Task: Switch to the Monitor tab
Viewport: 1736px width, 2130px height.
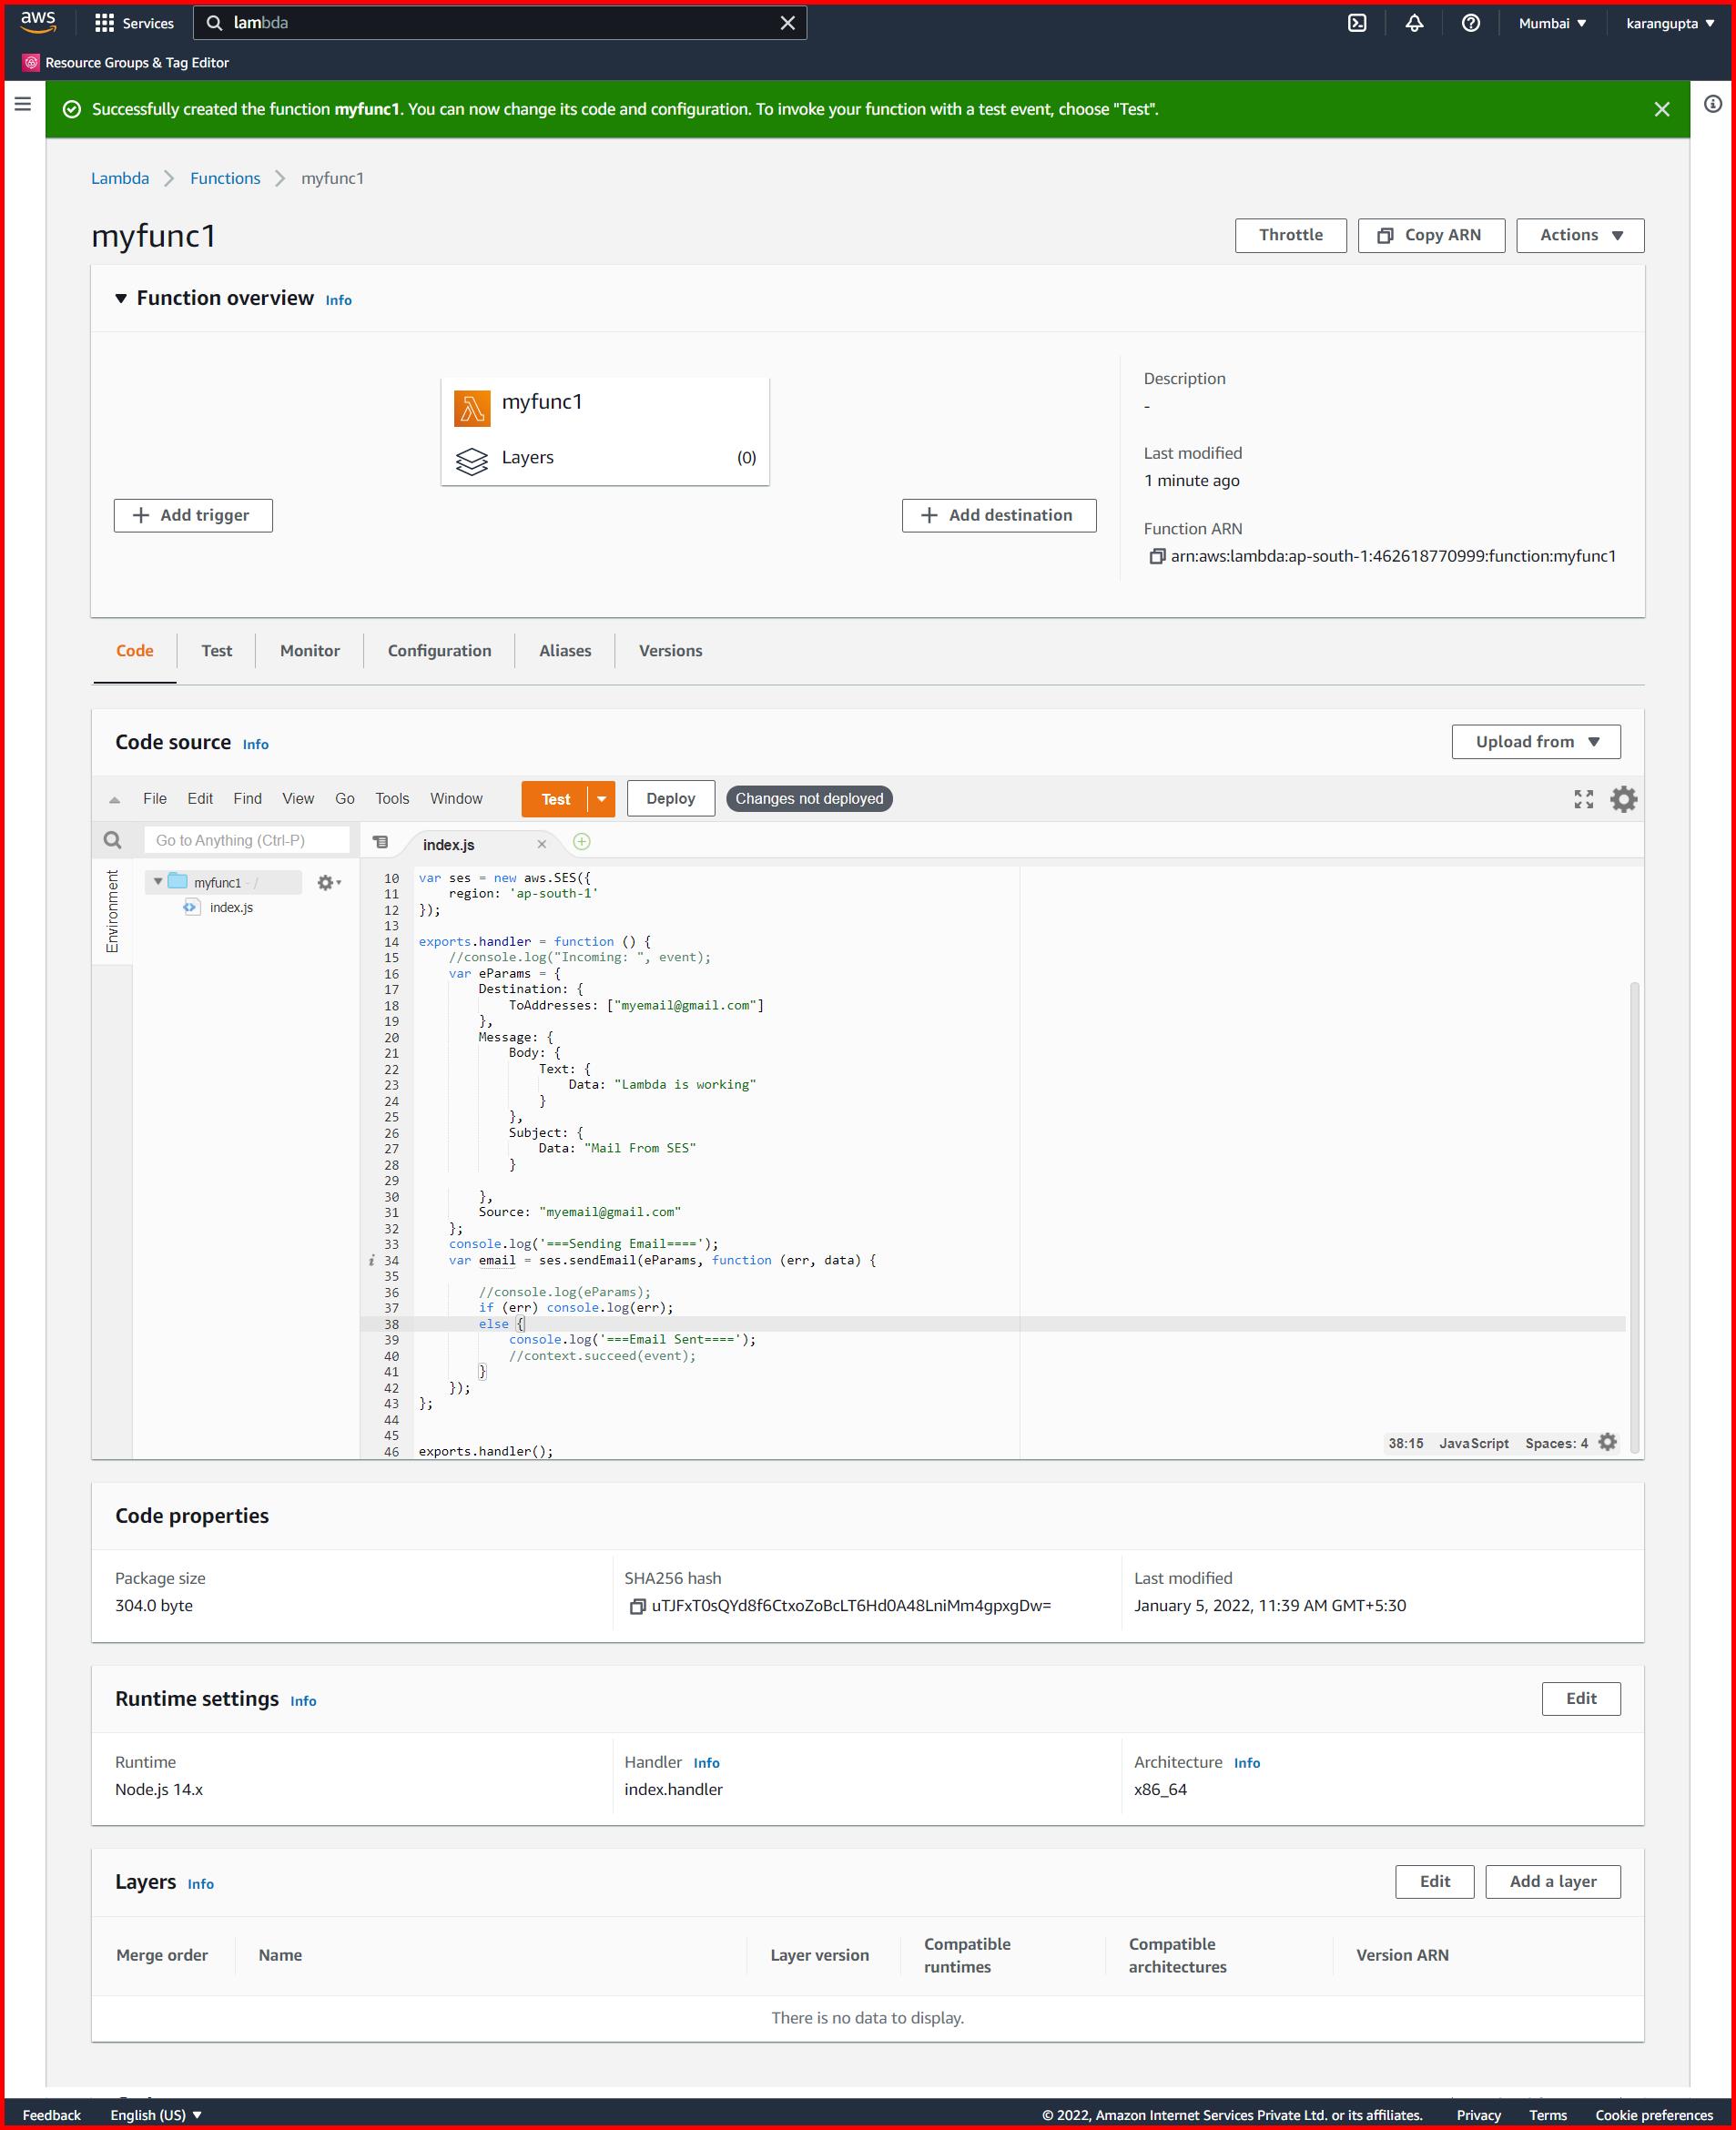Action: [x=309, y=650]
